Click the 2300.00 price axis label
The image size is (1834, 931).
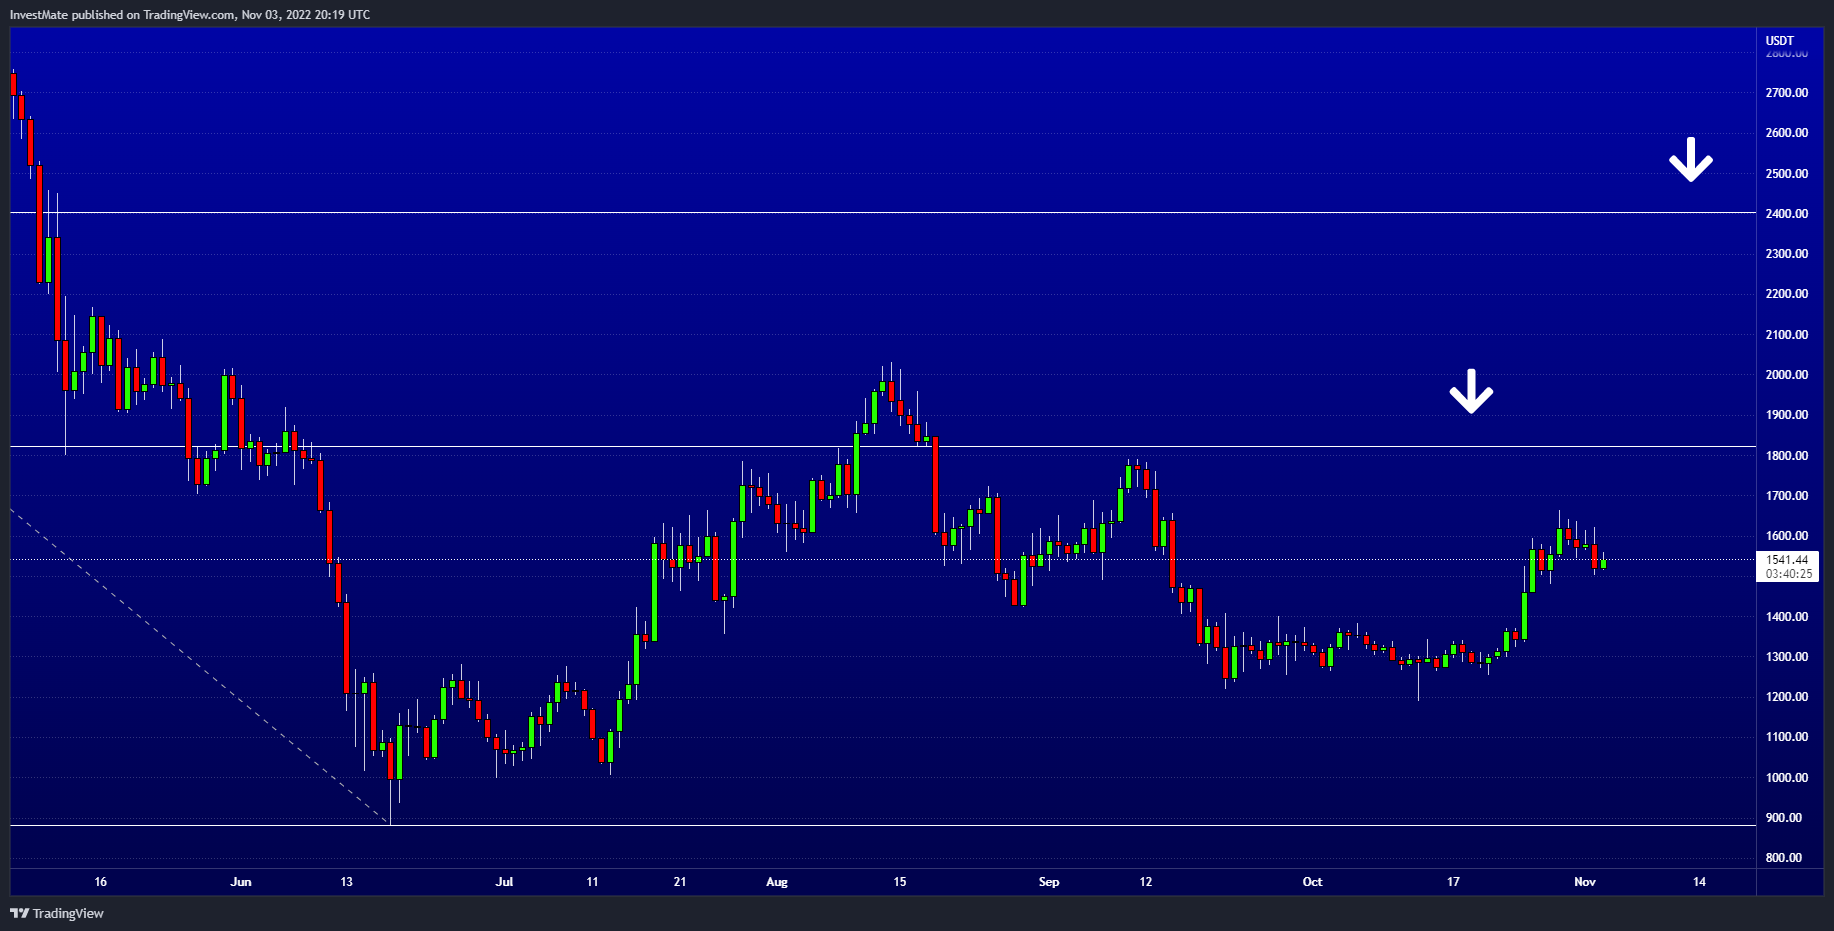1787,254
